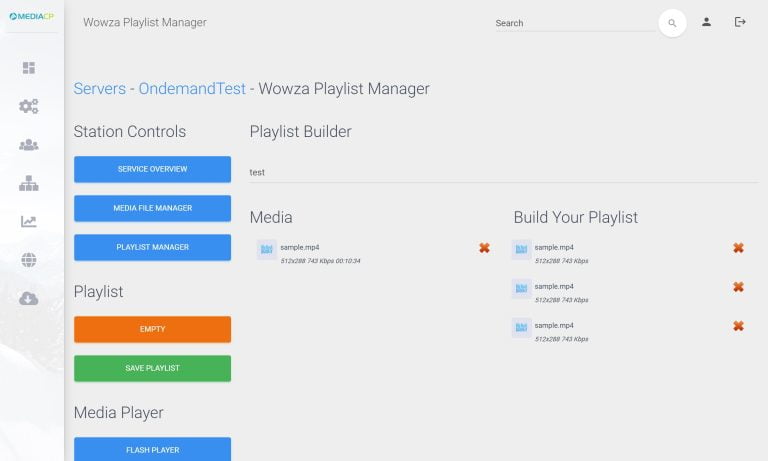The height and width of the screenshot is (461, 768).
Task: Go to Media File Manager
Action: (152, 208)
